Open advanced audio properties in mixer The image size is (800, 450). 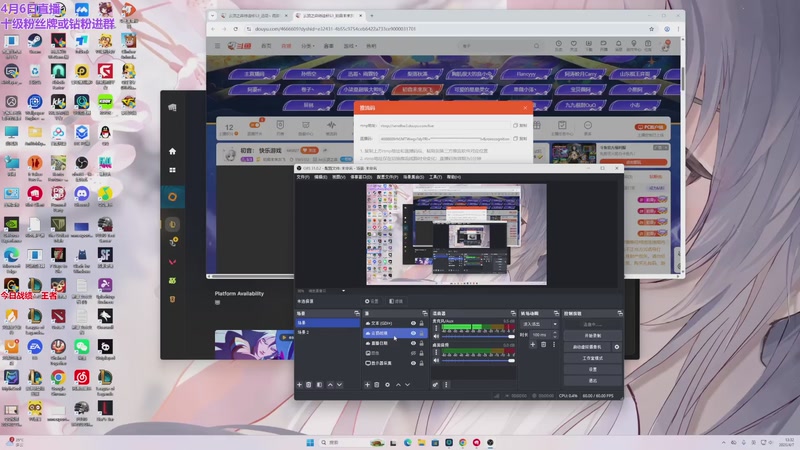[435, 385]
